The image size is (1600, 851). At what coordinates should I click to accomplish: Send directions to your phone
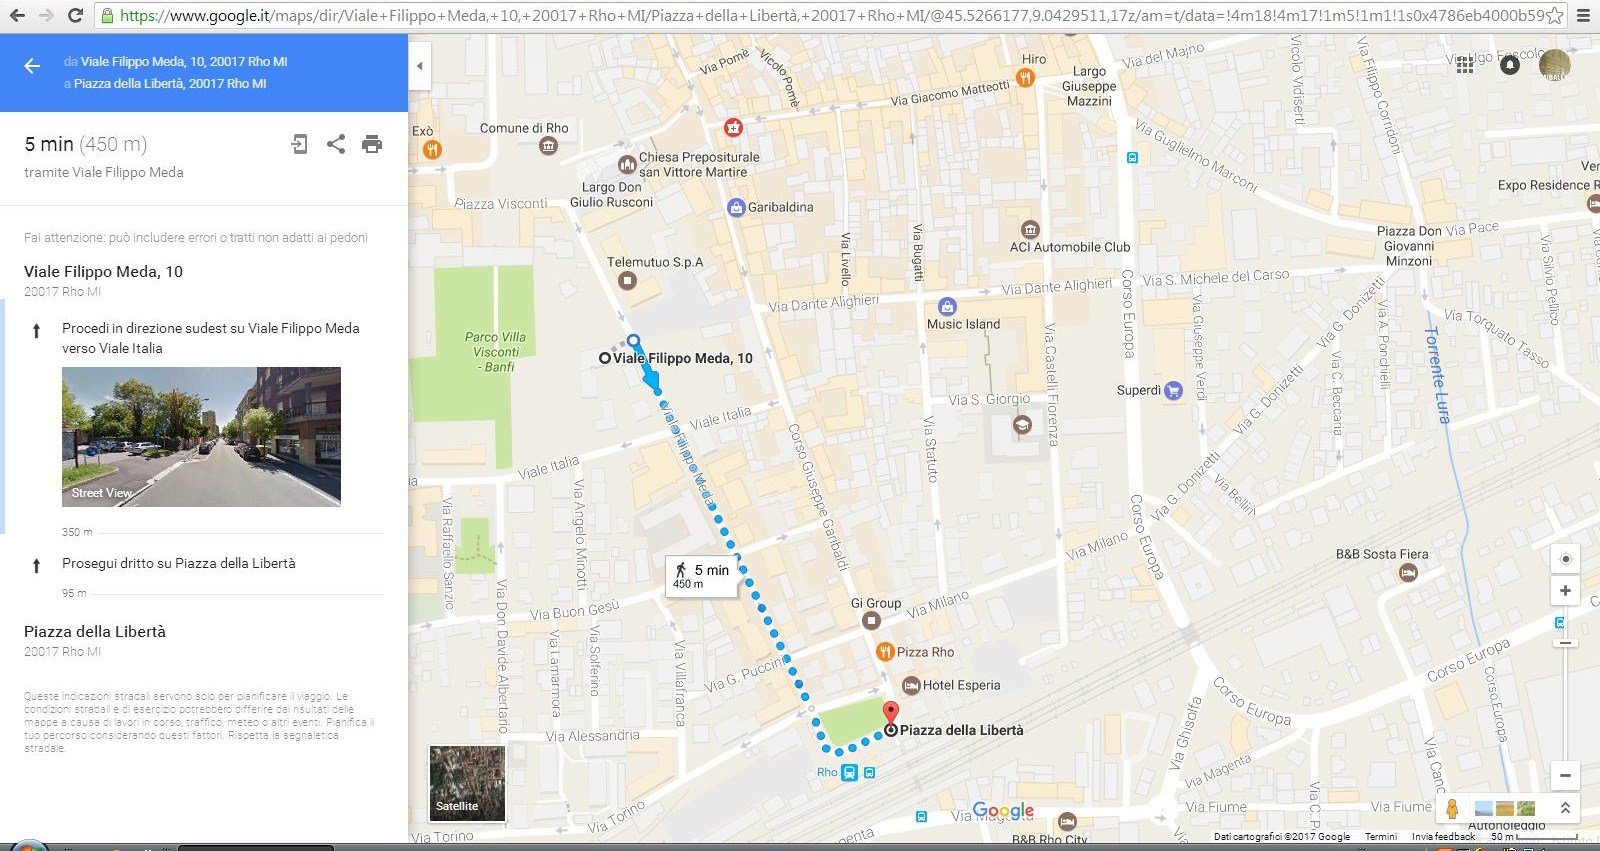299,144
